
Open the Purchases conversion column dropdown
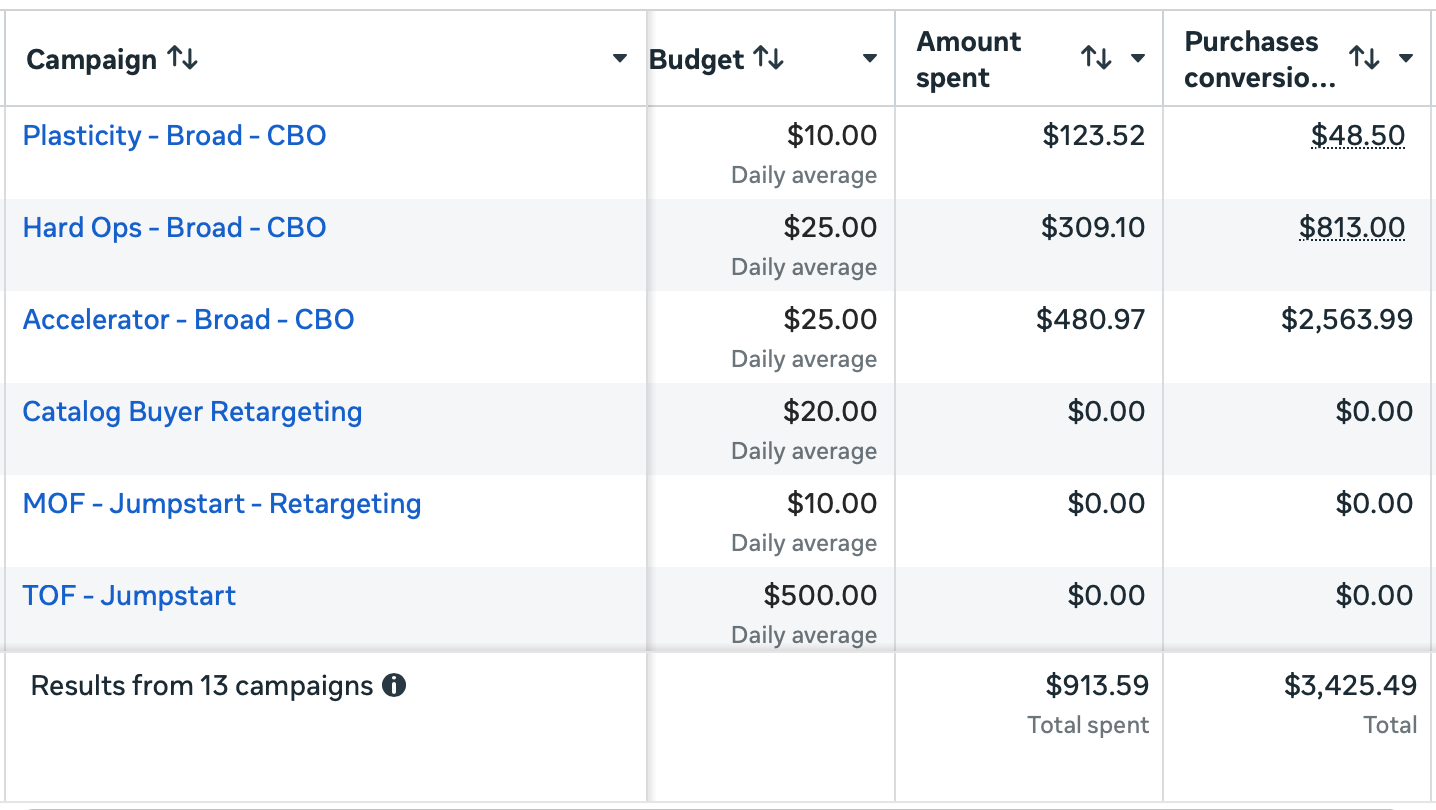1404,58
